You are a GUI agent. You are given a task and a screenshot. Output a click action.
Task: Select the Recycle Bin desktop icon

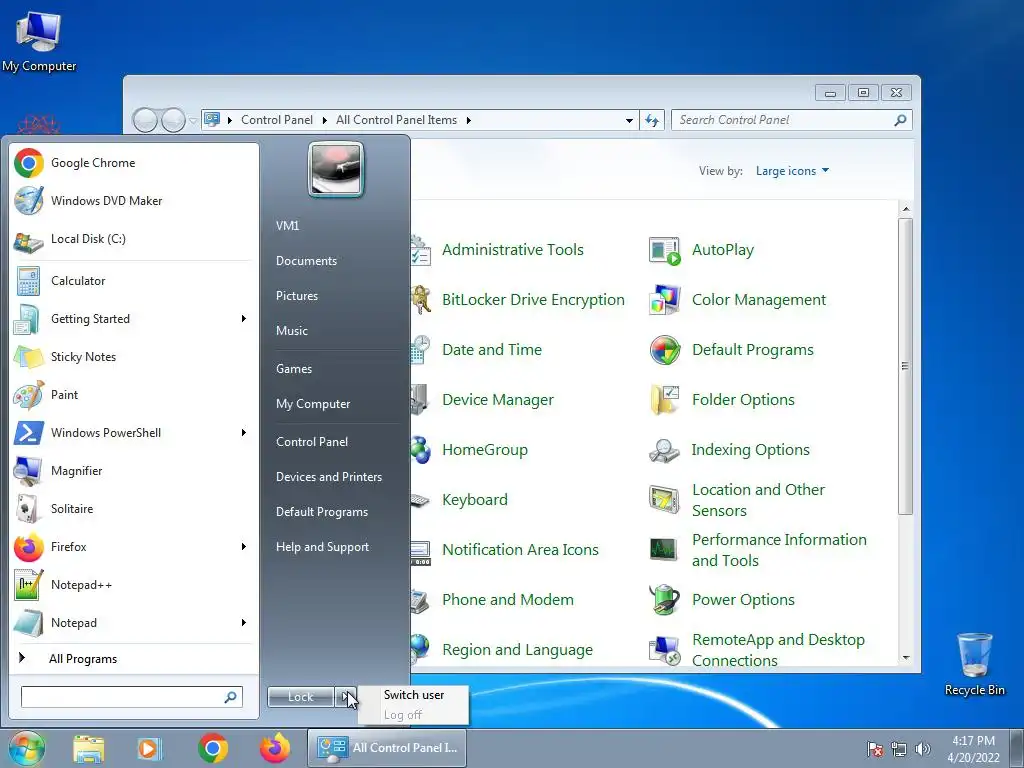coord(974,664)
